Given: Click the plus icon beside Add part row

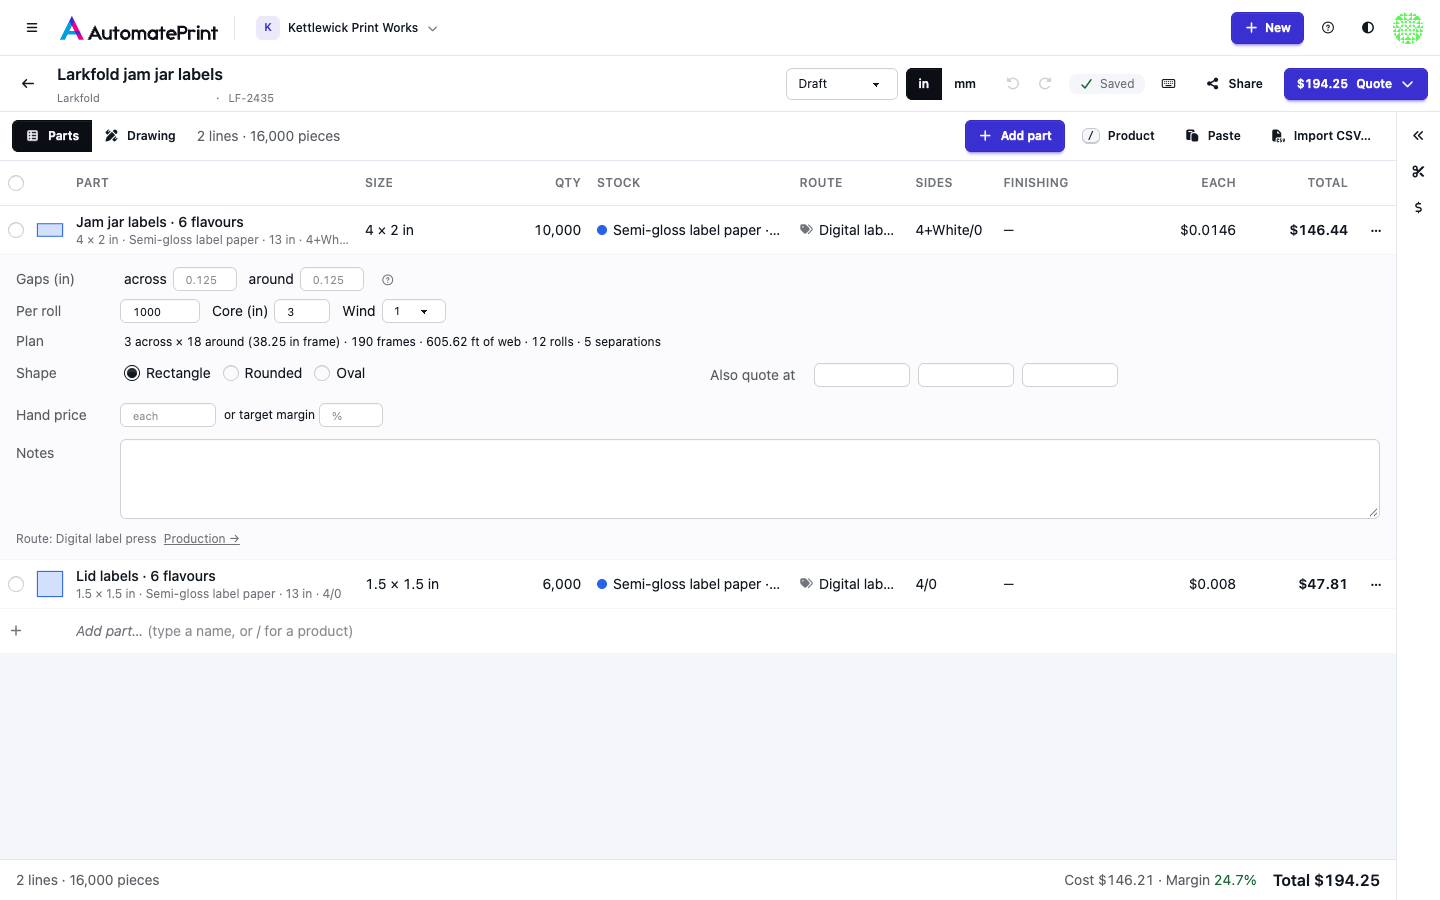Looking at the screenshot, I should [16, 631].
